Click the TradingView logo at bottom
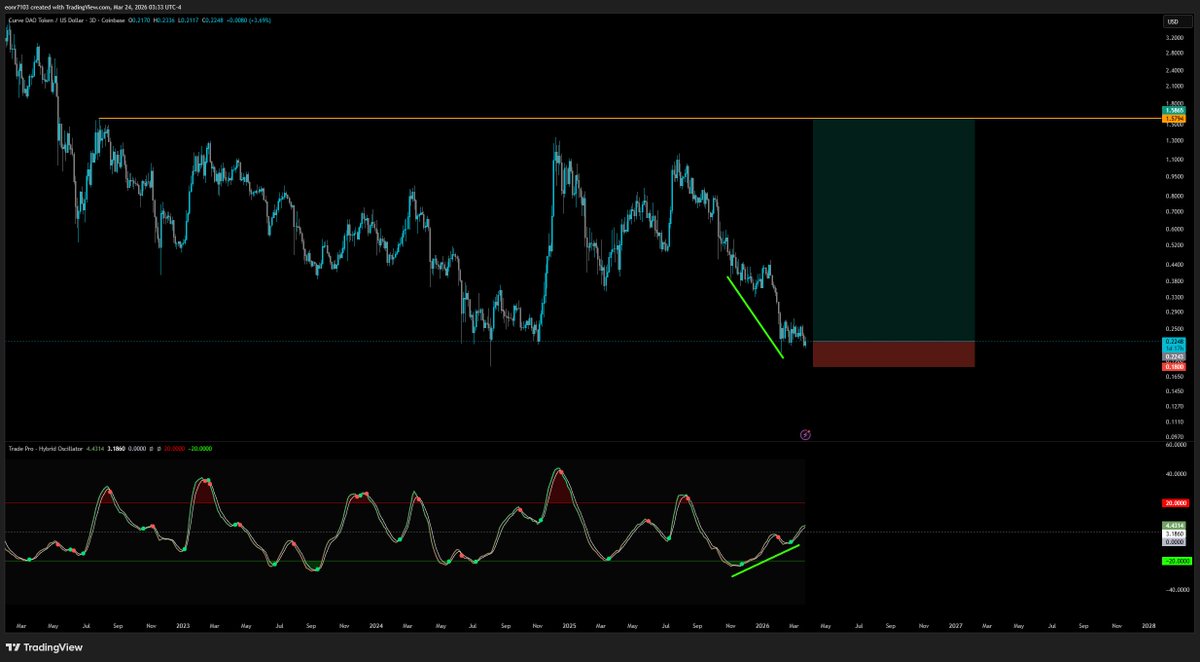This screenshot has height=662, width=1200. coord(43,647)
